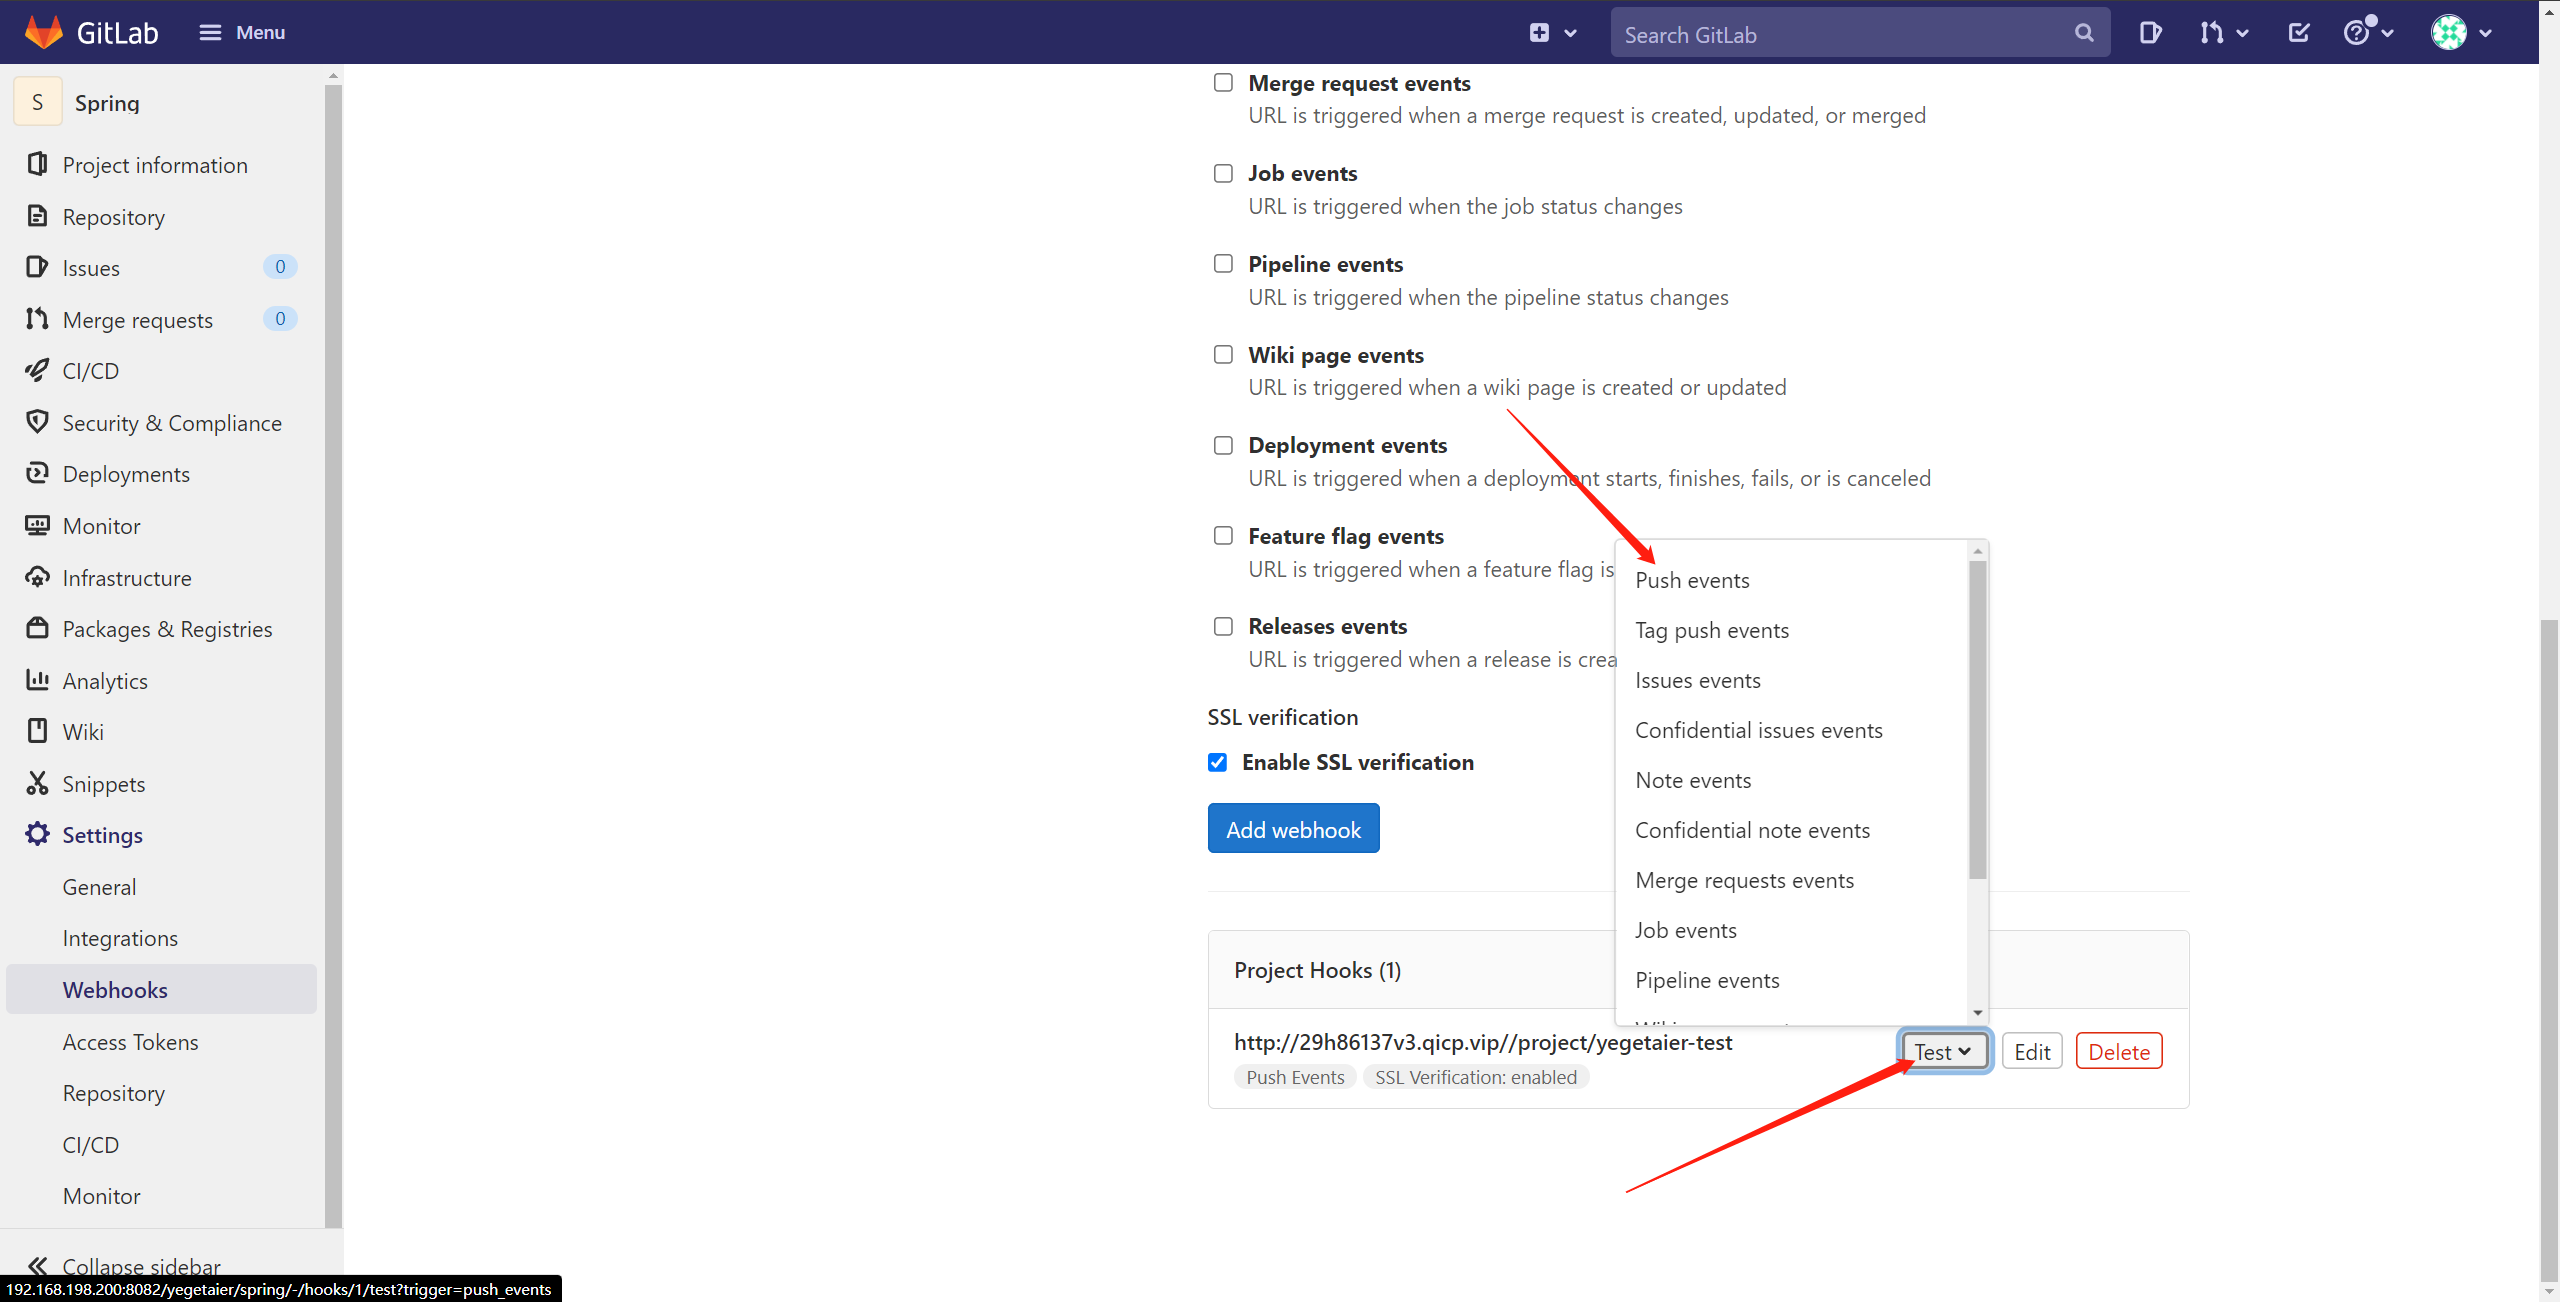Click the CI/CD rocket icon
The height and width of the screenshot is (1302, 2560).
pyautogui.click(x=37, y=371)
